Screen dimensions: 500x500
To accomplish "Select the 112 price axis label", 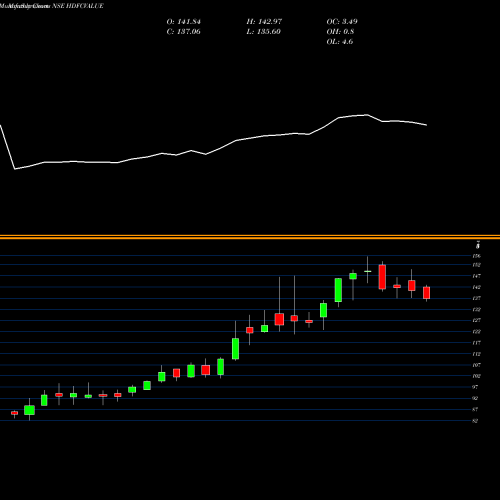I will (x=477, y=354).
